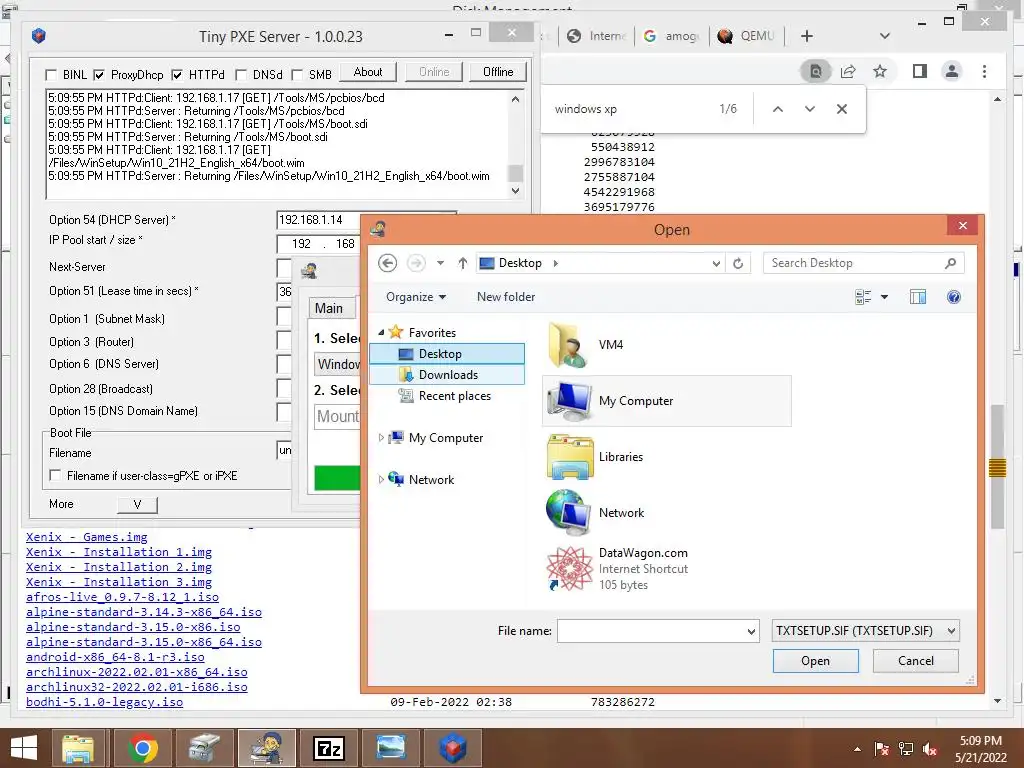1024x768 pixels.
Task: Click Chrome's share page icon
Action: pos(848,71)
